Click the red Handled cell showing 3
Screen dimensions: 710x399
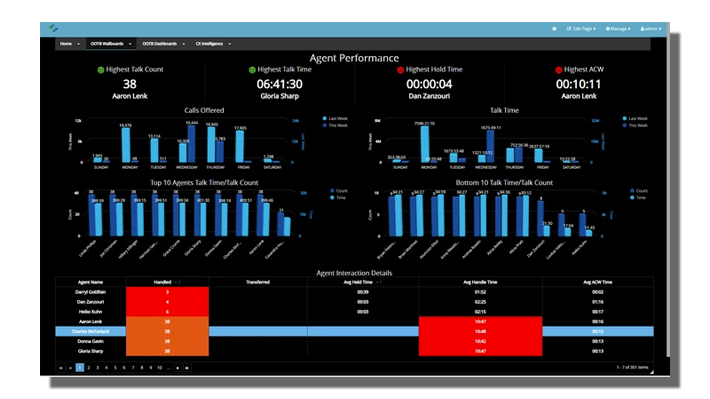[167, 292]
